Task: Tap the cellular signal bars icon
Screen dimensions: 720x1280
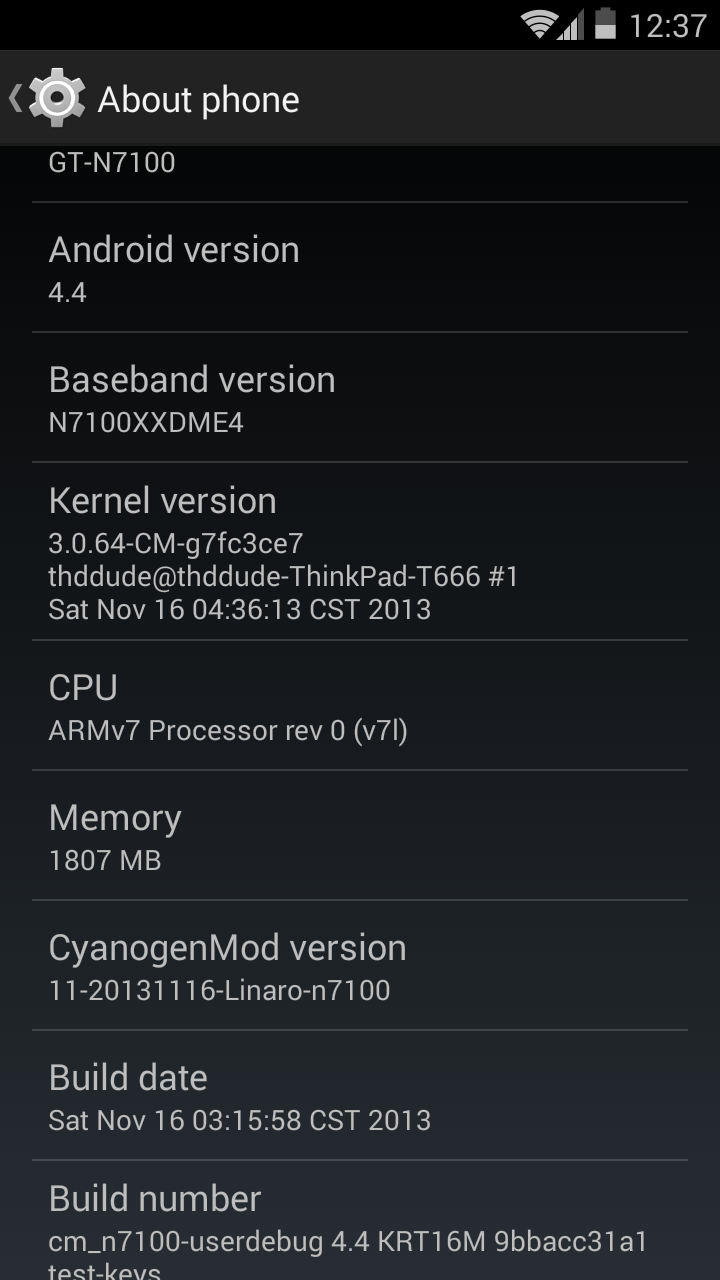Action: click(x=571, y=25)
